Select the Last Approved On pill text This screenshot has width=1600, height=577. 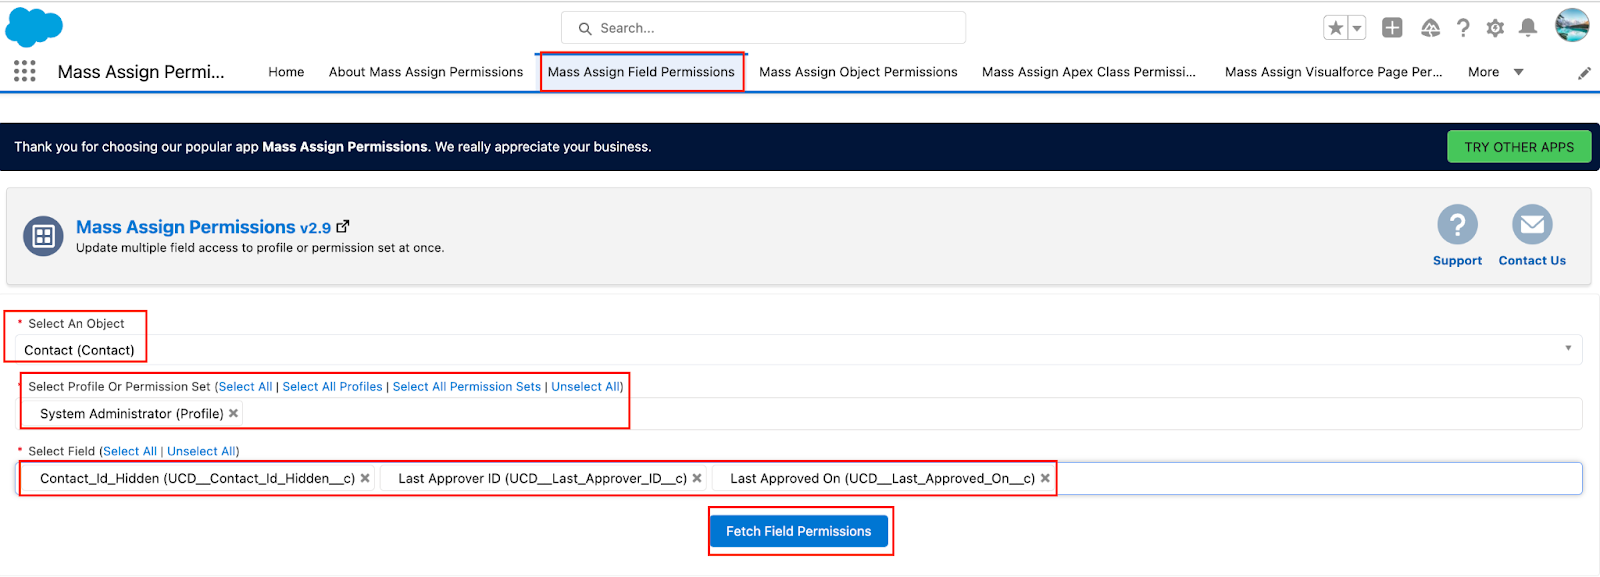click(x=882, y=478)
